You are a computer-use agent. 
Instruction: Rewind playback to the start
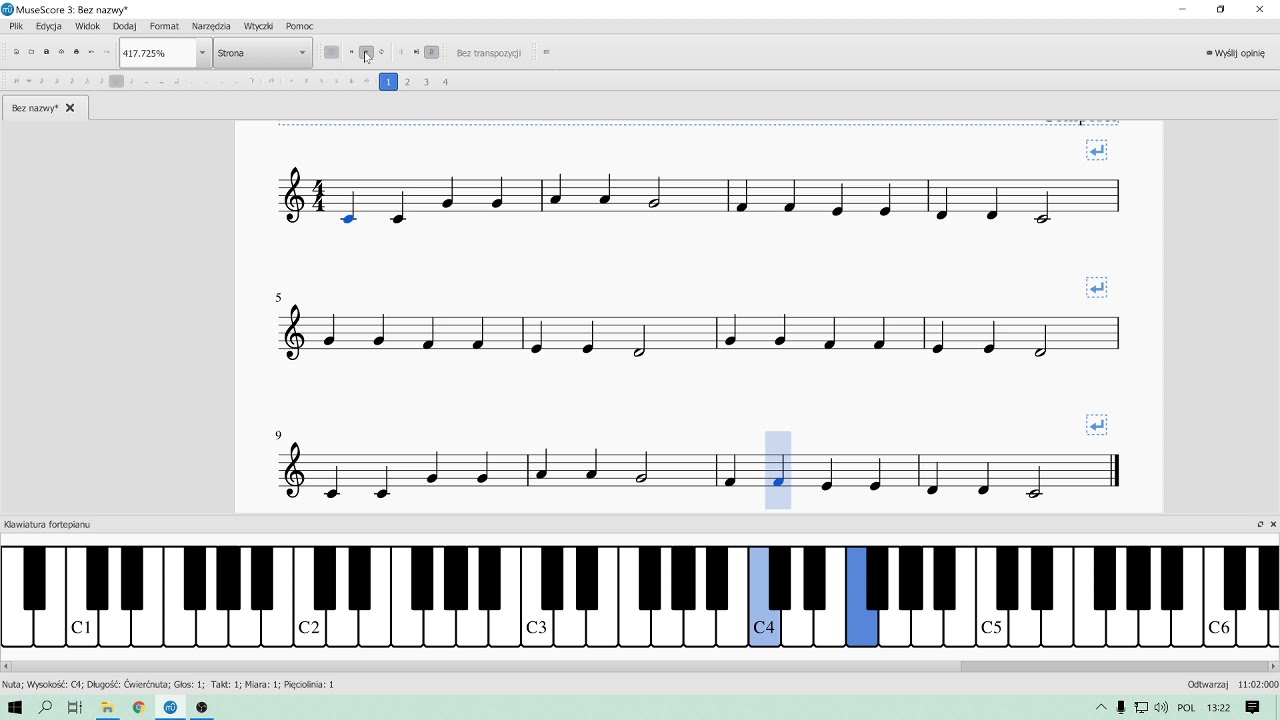pos(351,52)
